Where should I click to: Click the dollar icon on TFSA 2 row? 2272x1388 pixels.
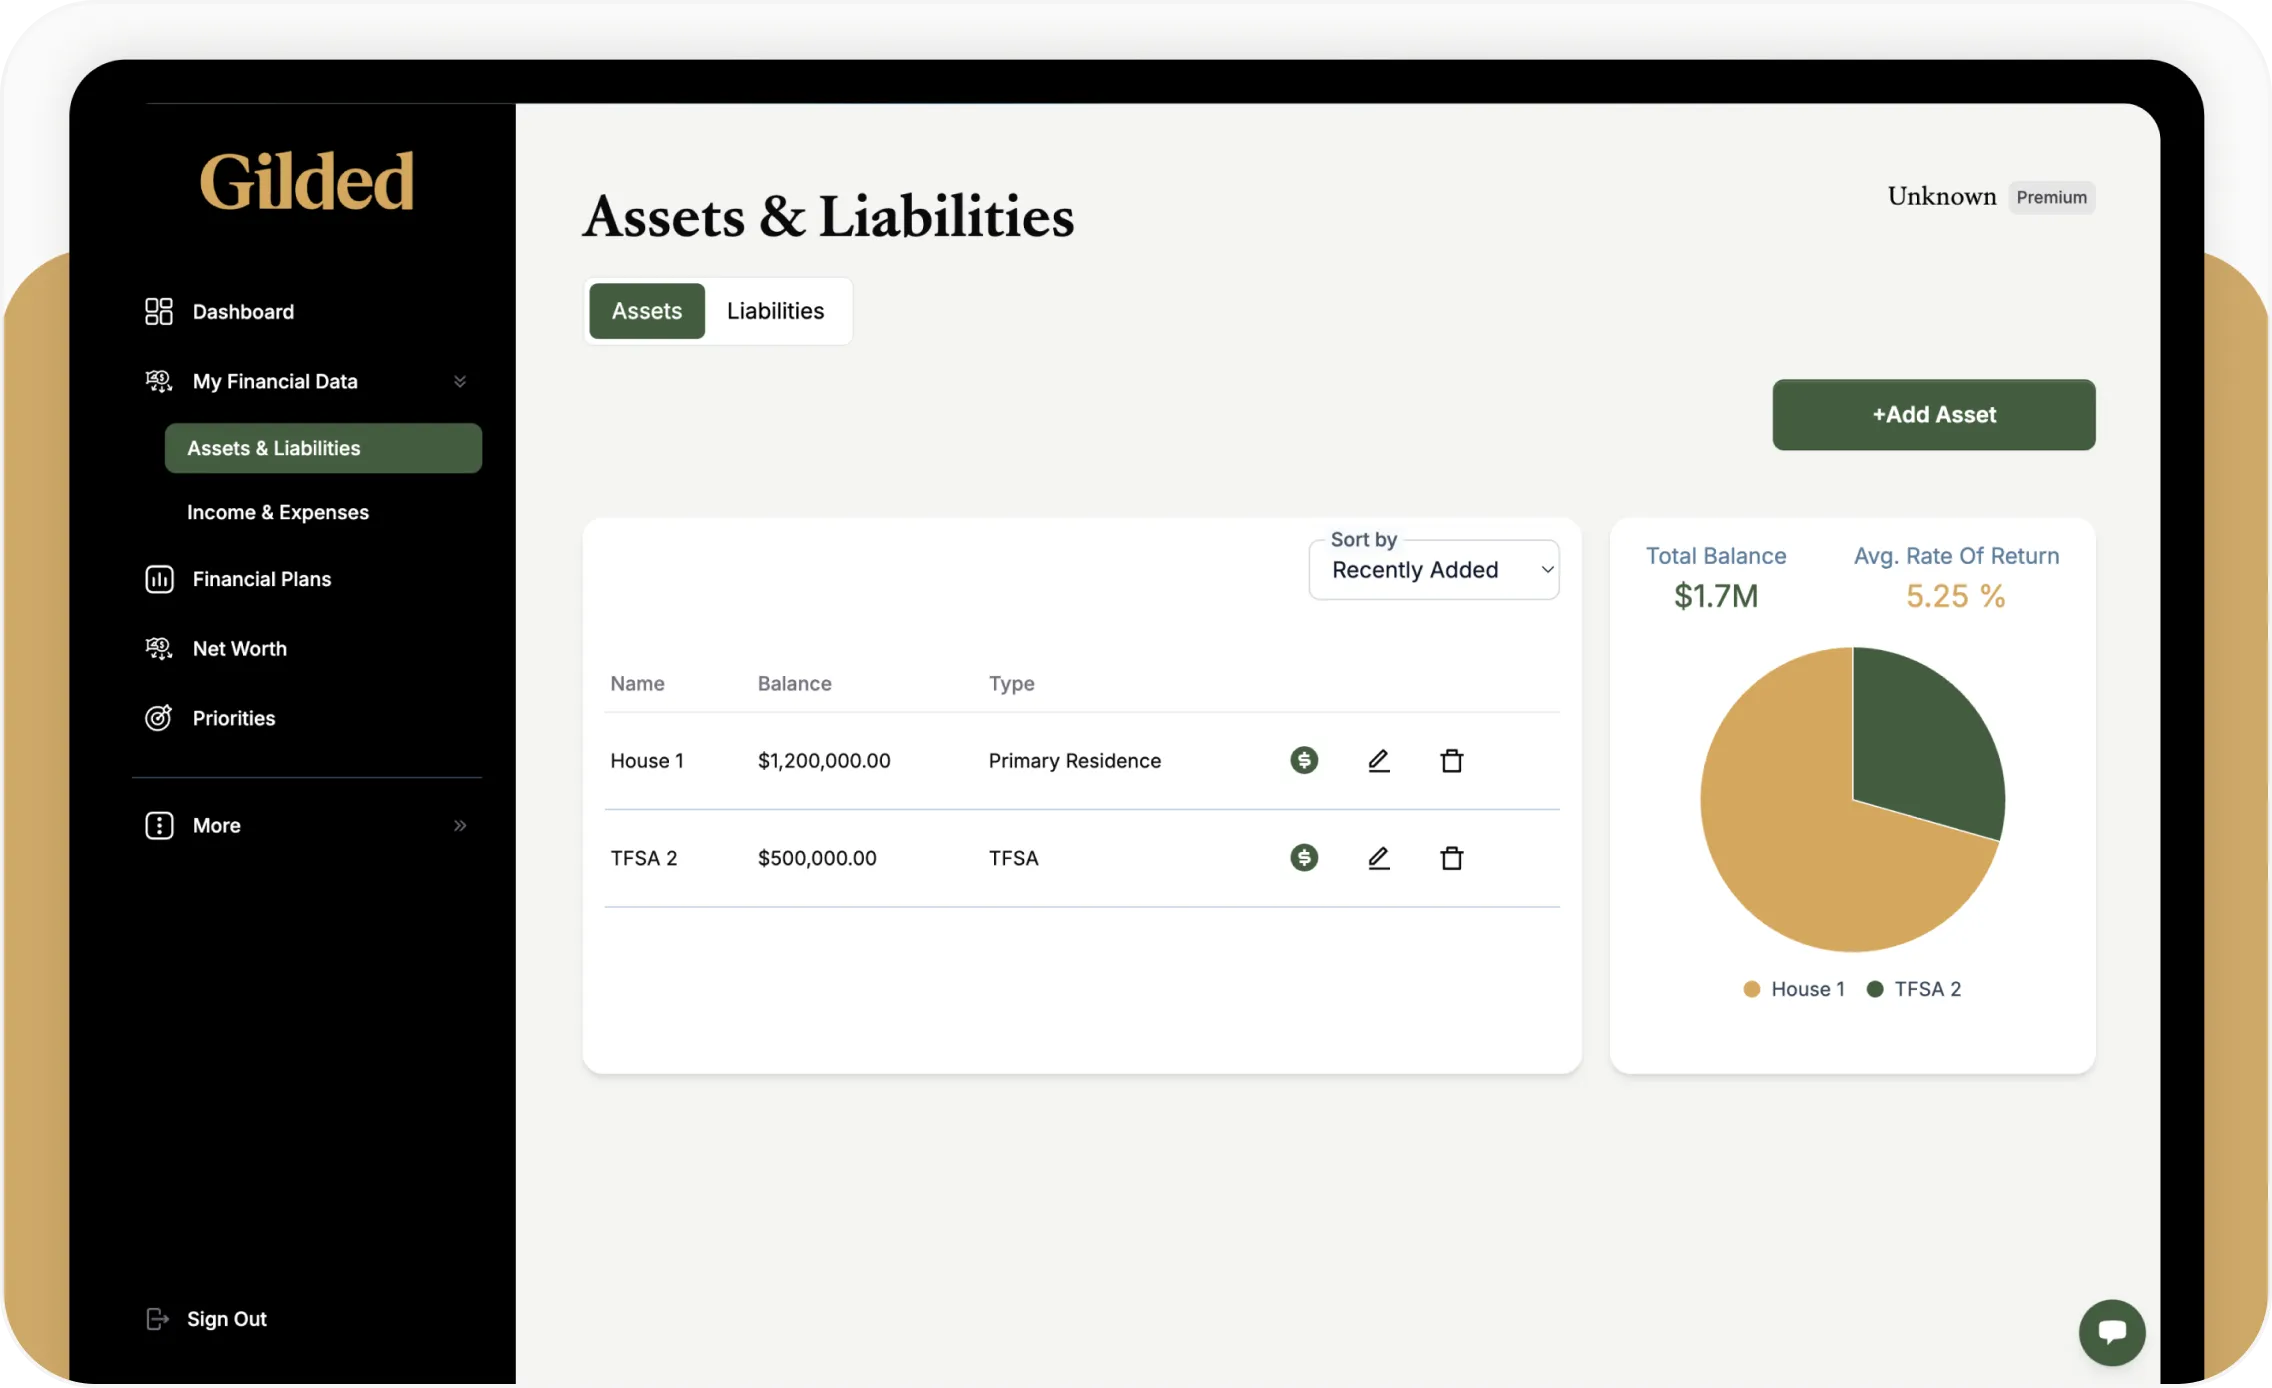click(1303, 857)
